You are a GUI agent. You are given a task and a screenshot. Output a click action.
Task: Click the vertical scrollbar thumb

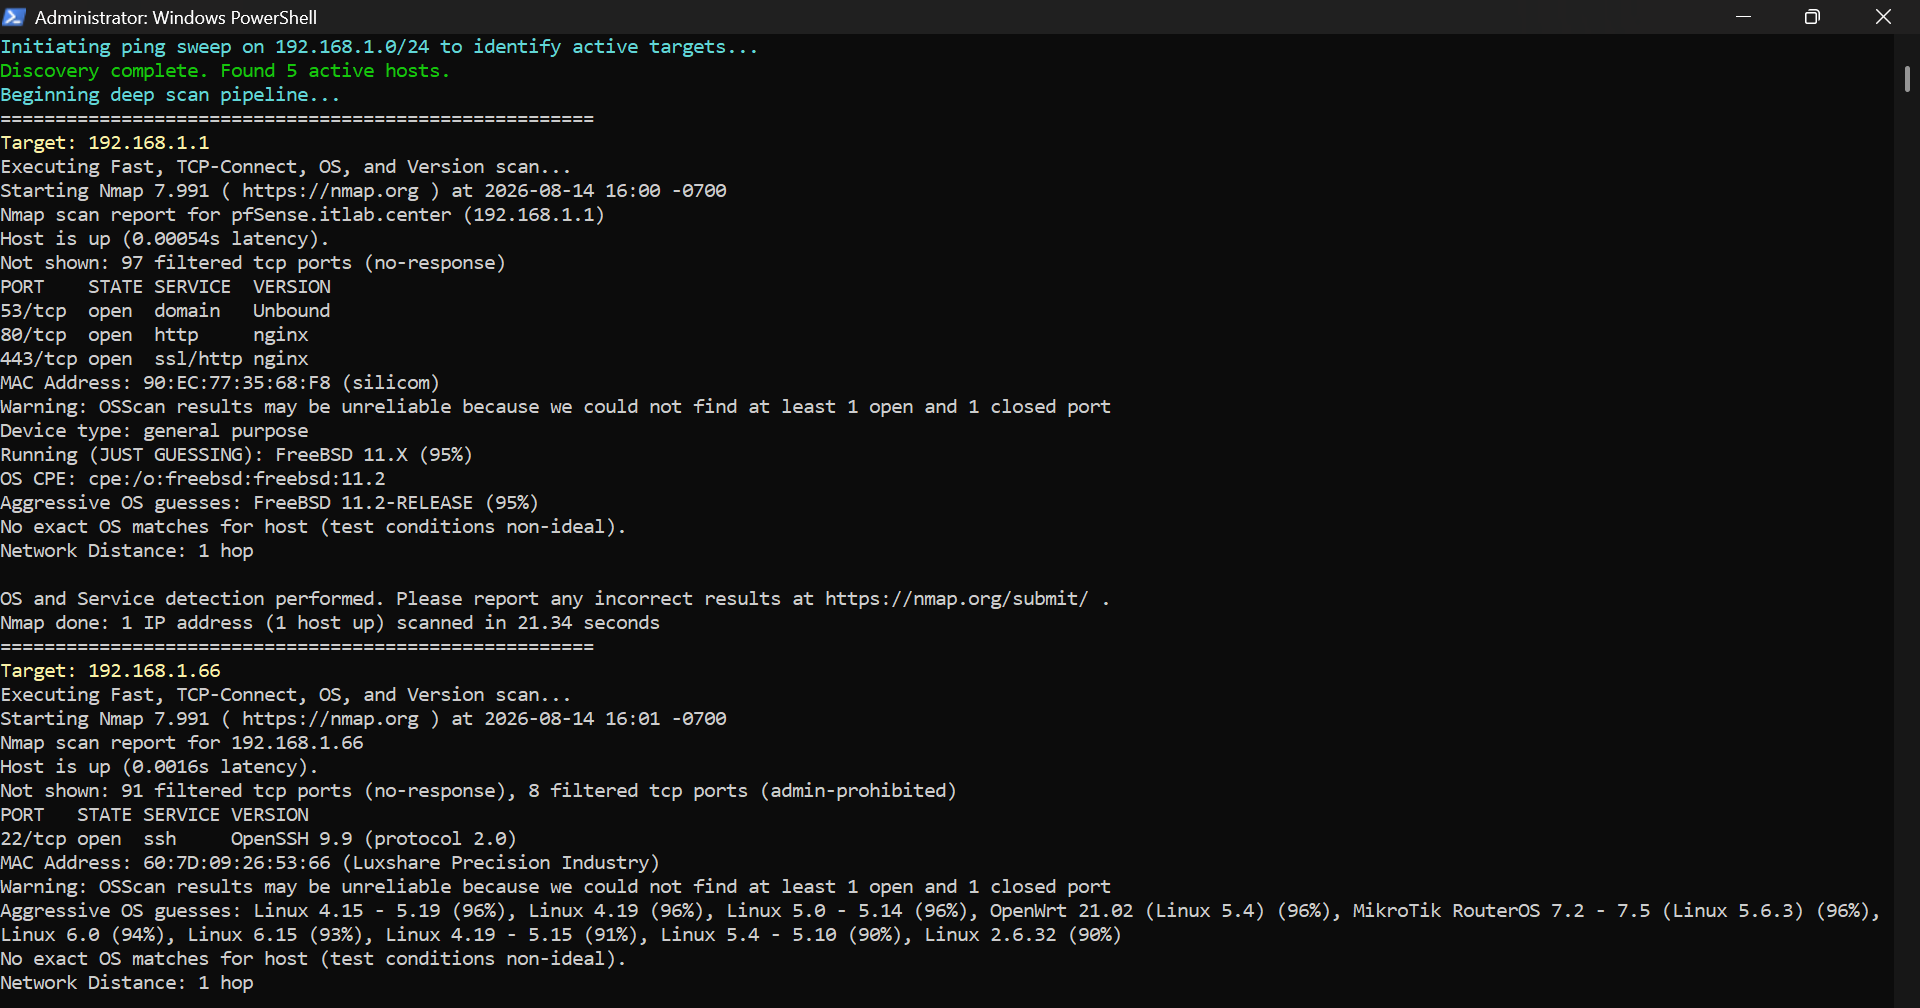pos(1907,79)
